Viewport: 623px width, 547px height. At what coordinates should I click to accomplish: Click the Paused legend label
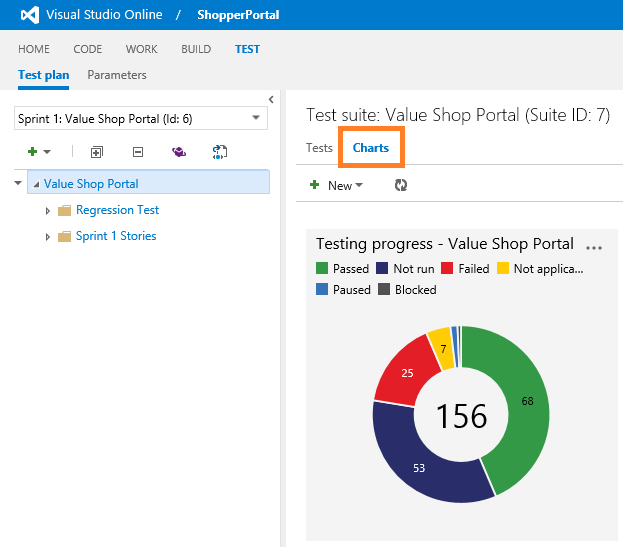(x=352, y=290)
